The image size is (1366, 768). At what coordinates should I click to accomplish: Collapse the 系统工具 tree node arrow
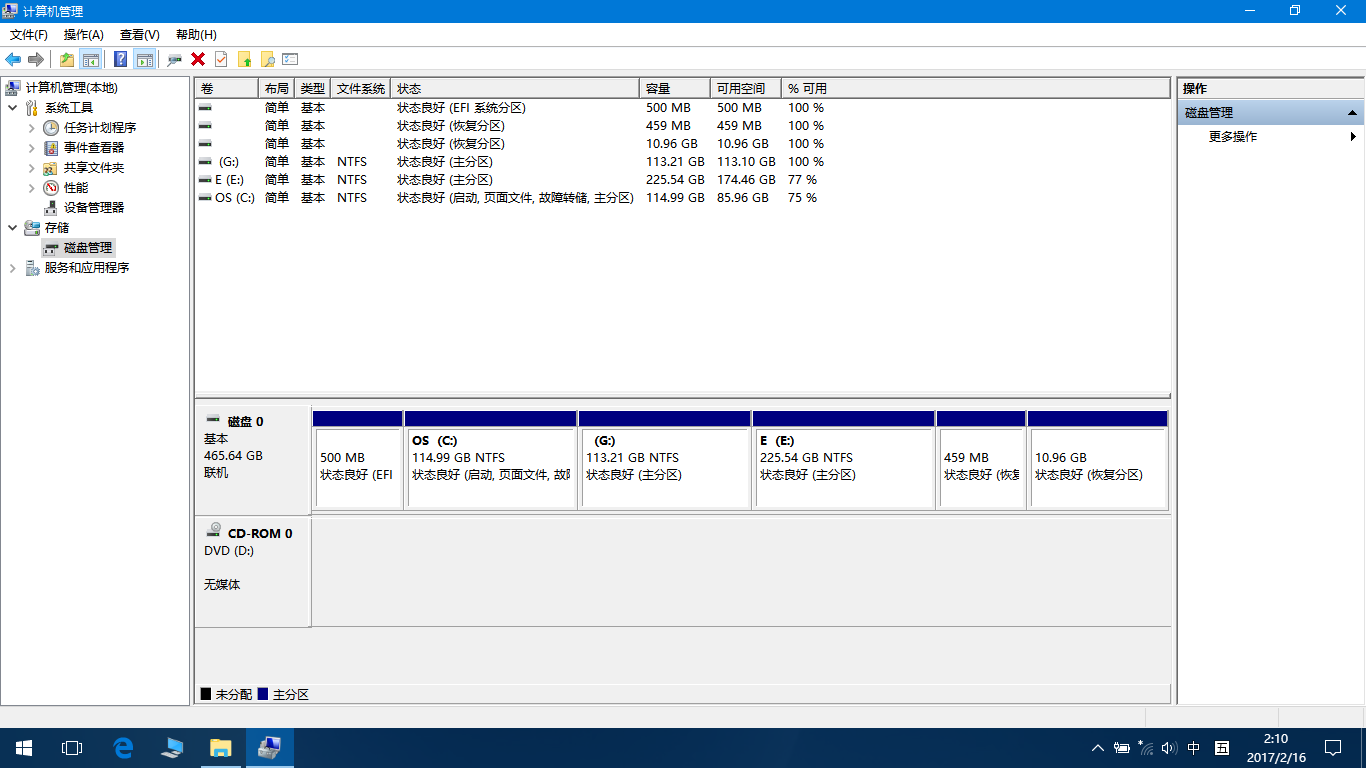click(x=12, y=108)
